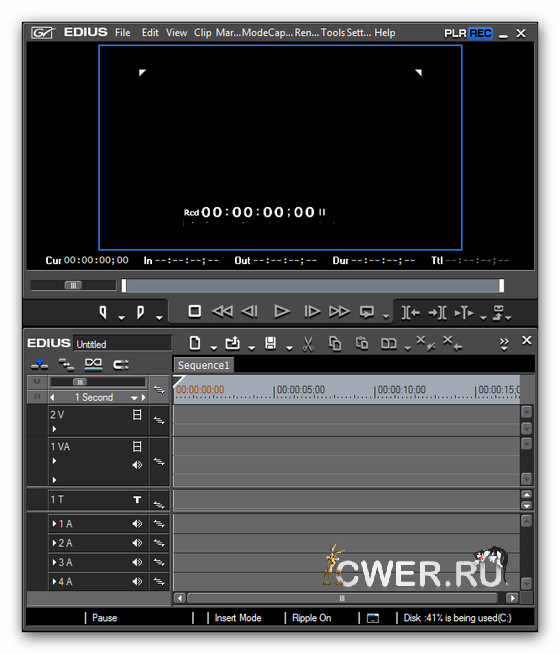
Task: Click the New sequence document icon
Action: 194,343
